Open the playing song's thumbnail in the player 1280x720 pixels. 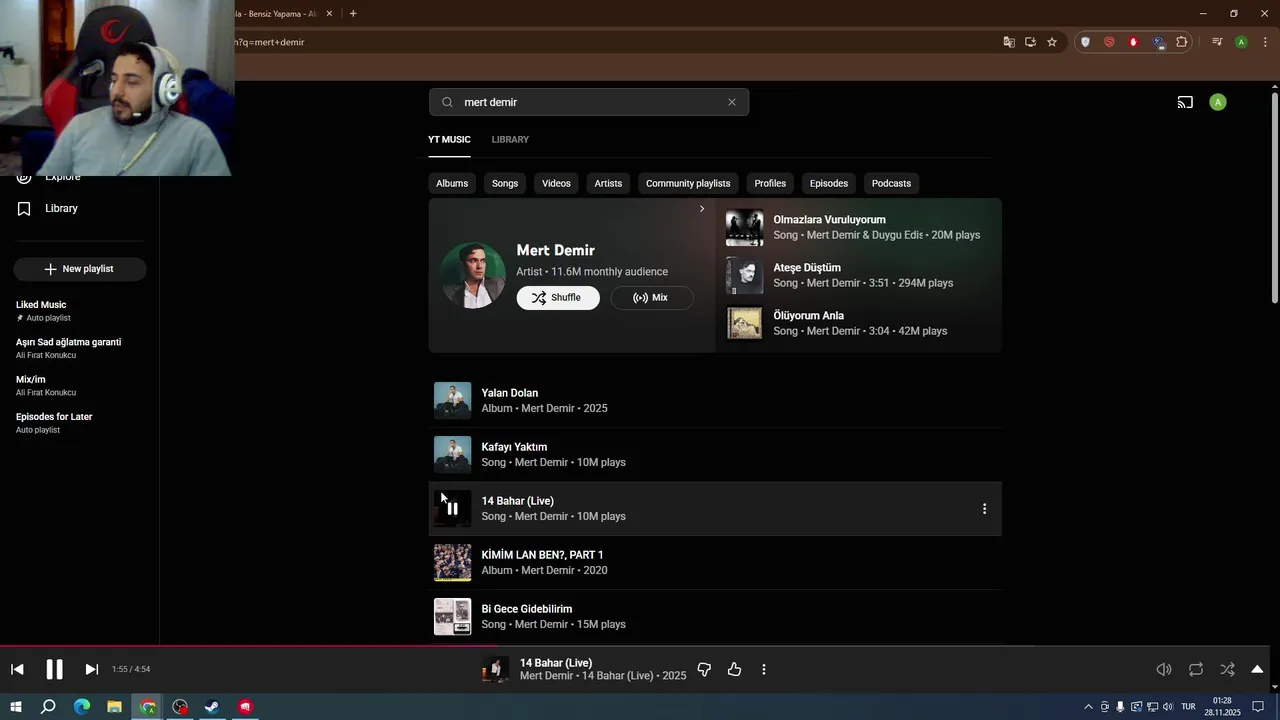[495, 669]
